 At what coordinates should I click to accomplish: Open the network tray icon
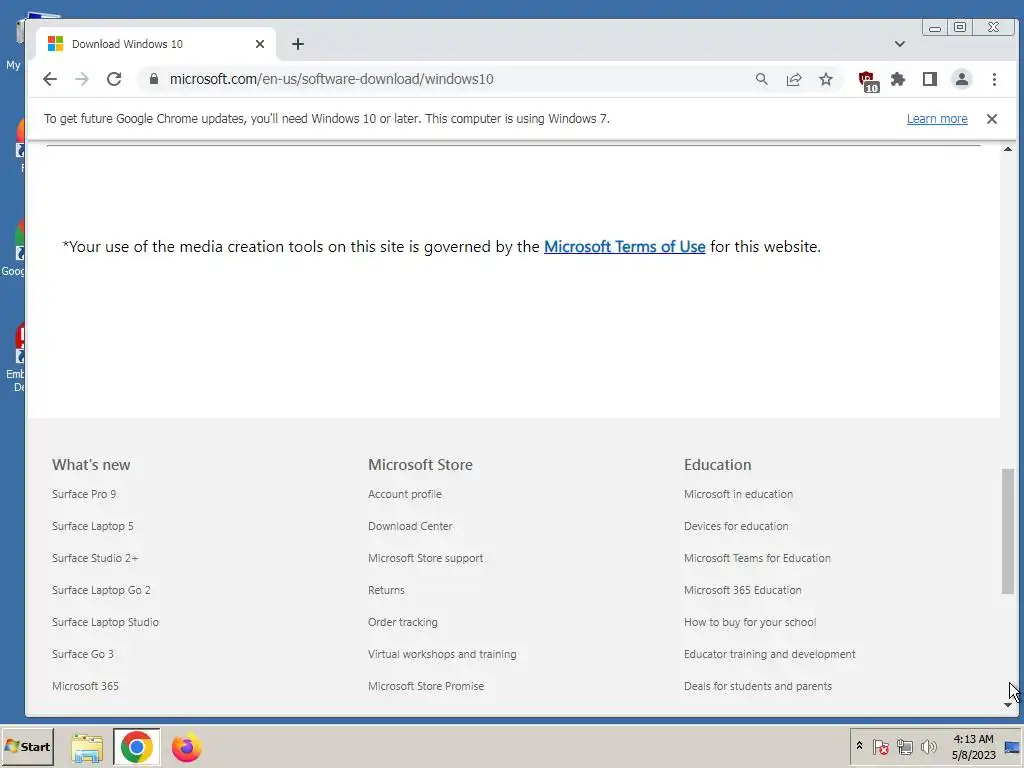pos(904,746)
